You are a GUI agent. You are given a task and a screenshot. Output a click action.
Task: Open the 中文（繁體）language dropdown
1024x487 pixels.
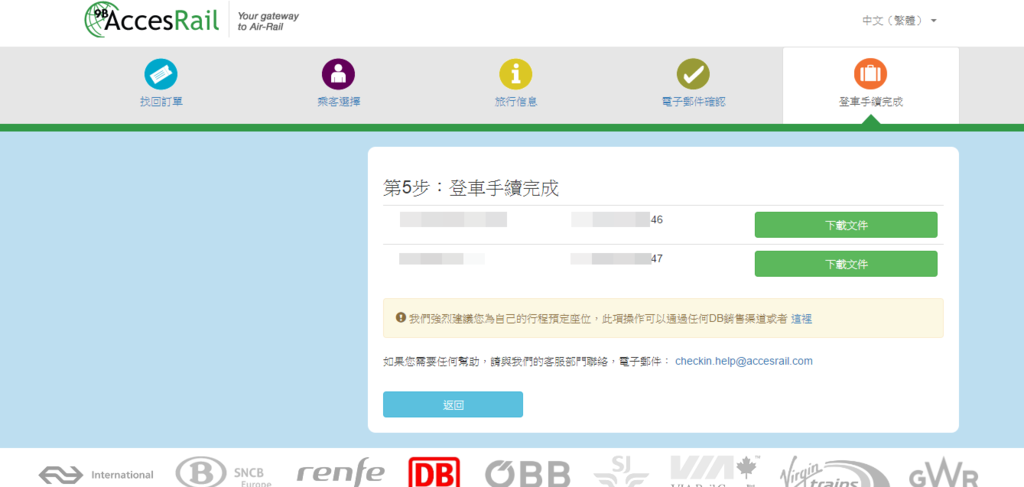click(x=899, y=21)
